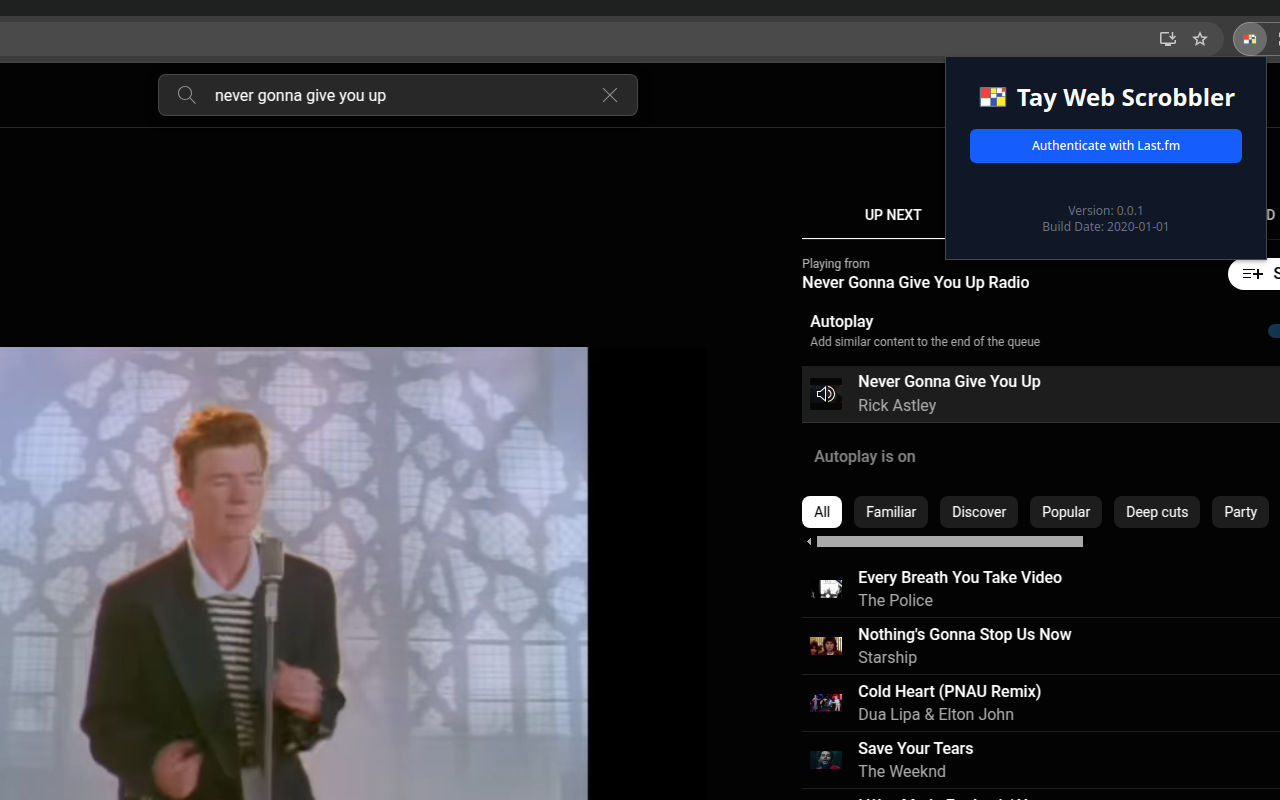The height and width of the screenshot is (800, 1280).
Task: Select the Familiar filter chip
Action: (x=891, y=512)
